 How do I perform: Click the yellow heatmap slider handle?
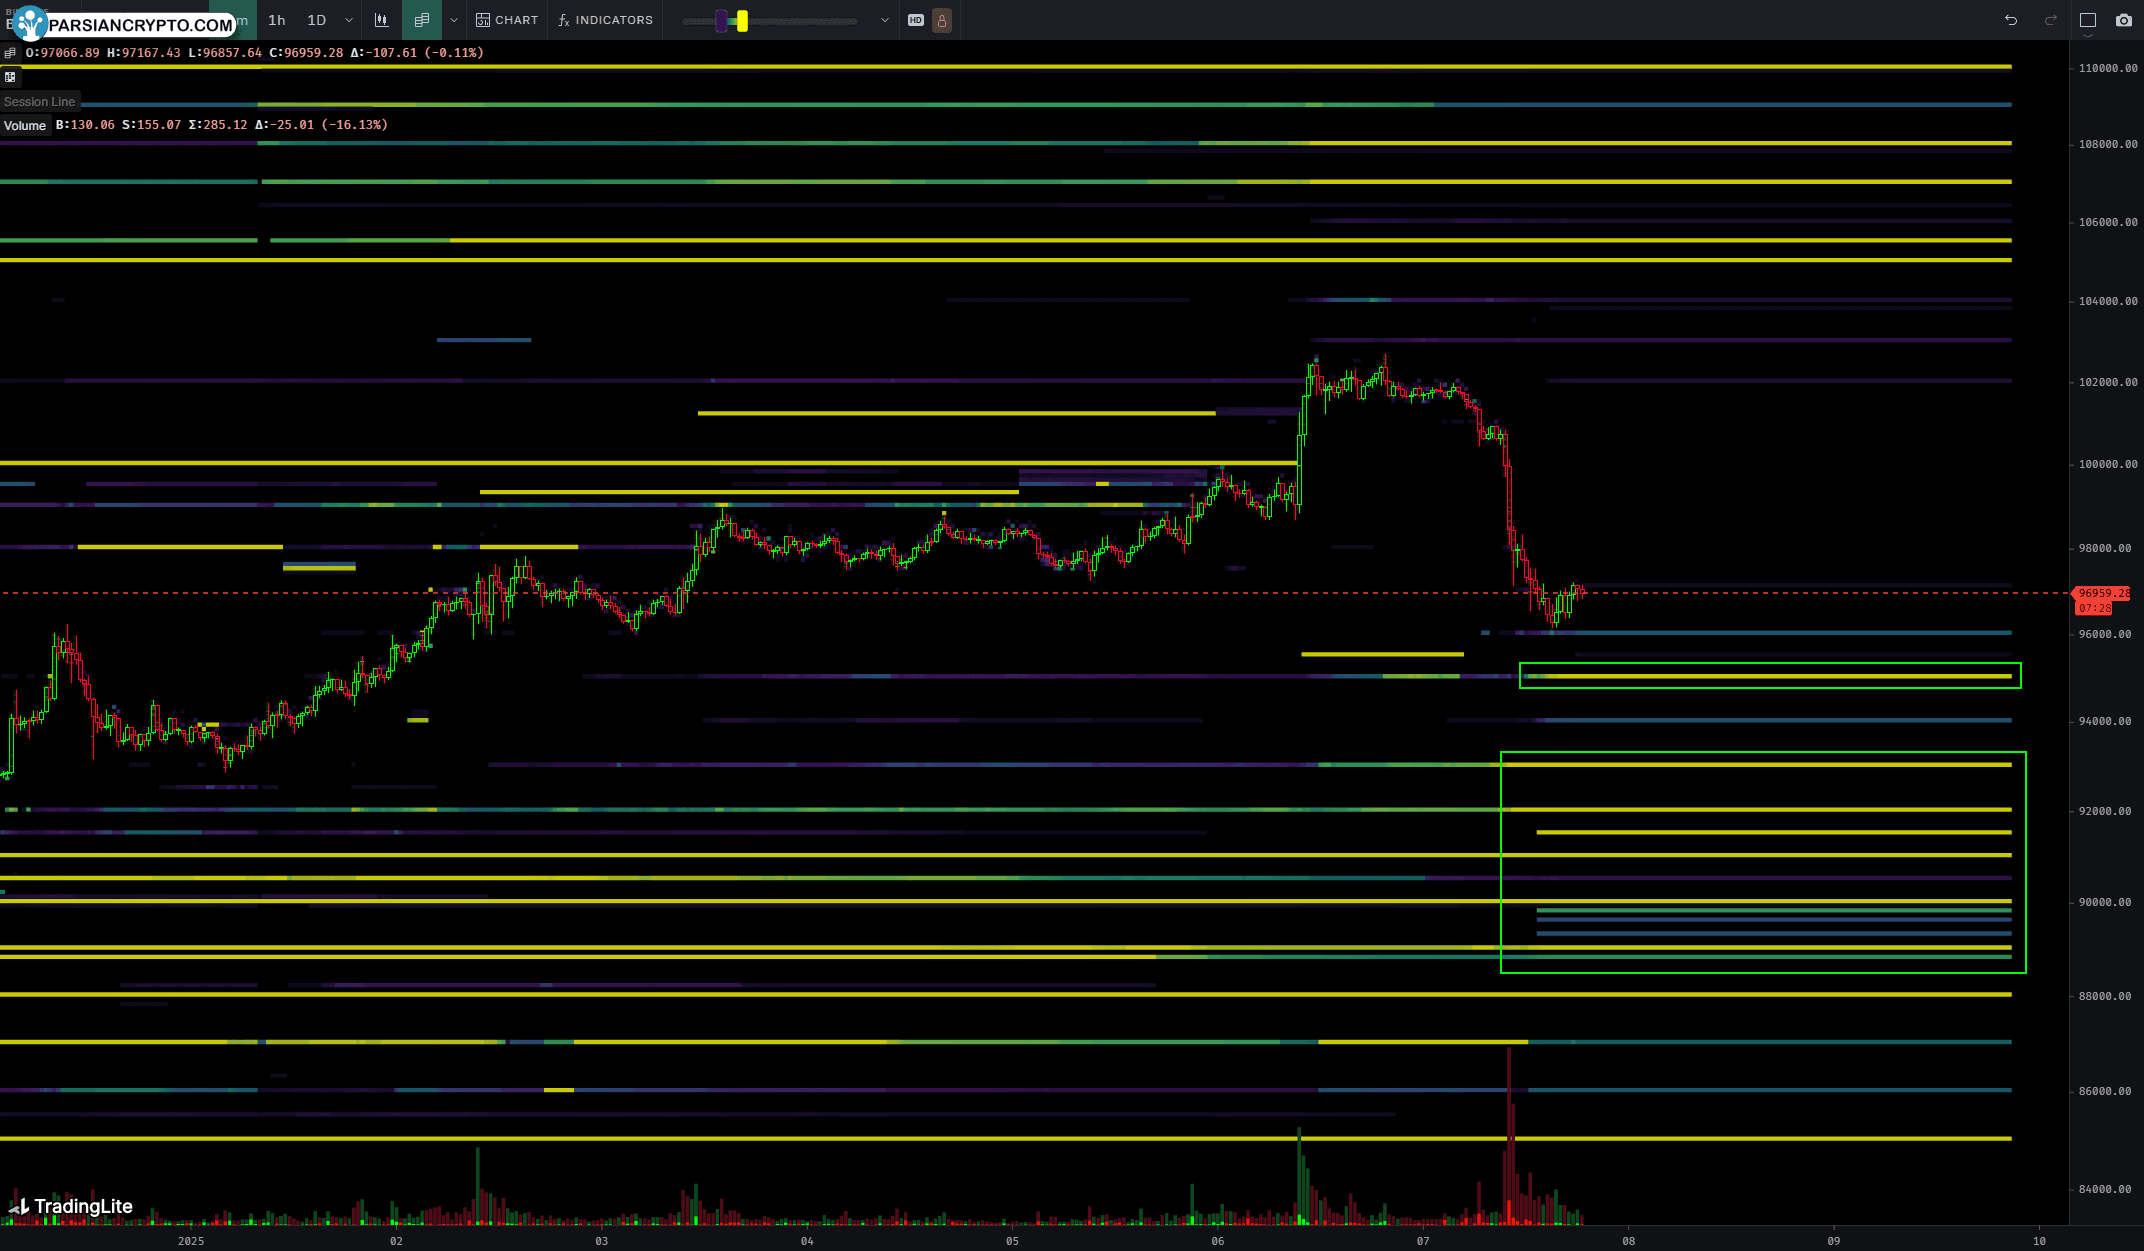742,21
